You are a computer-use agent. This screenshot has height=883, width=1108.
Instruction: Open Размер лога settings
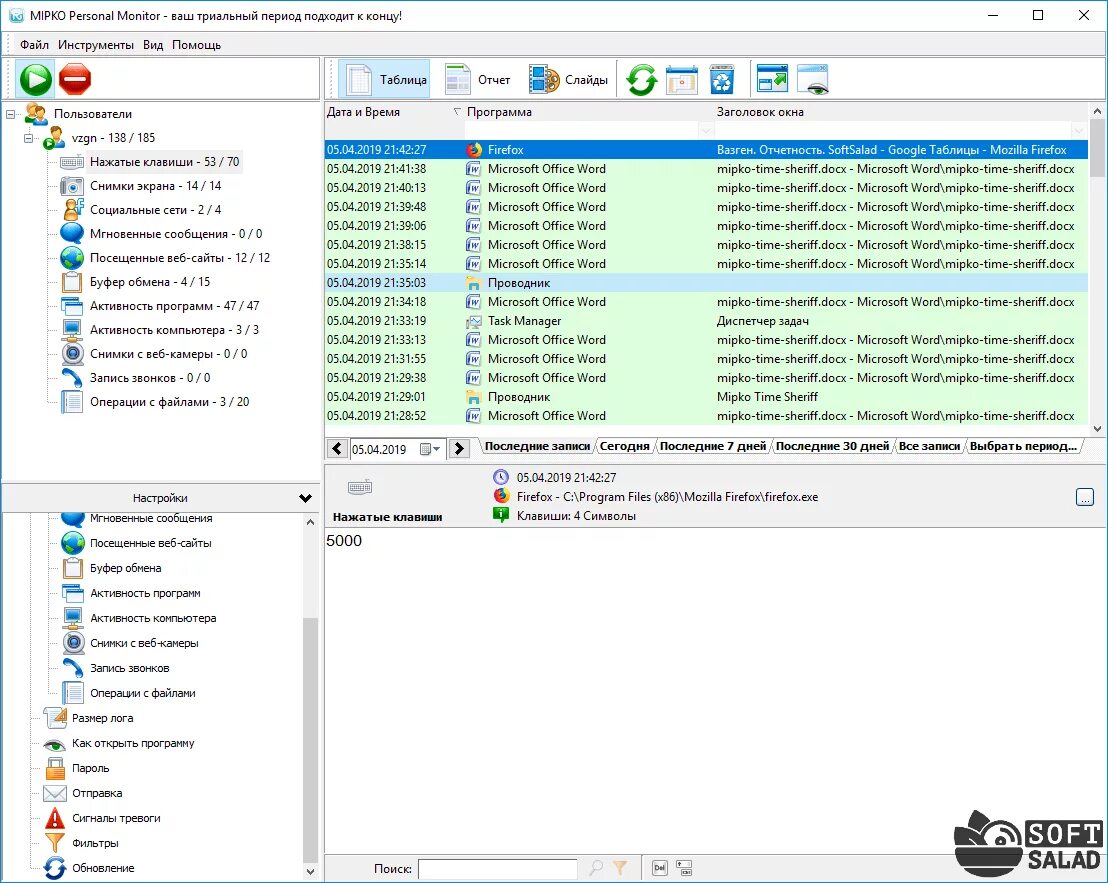pos(102,718)
